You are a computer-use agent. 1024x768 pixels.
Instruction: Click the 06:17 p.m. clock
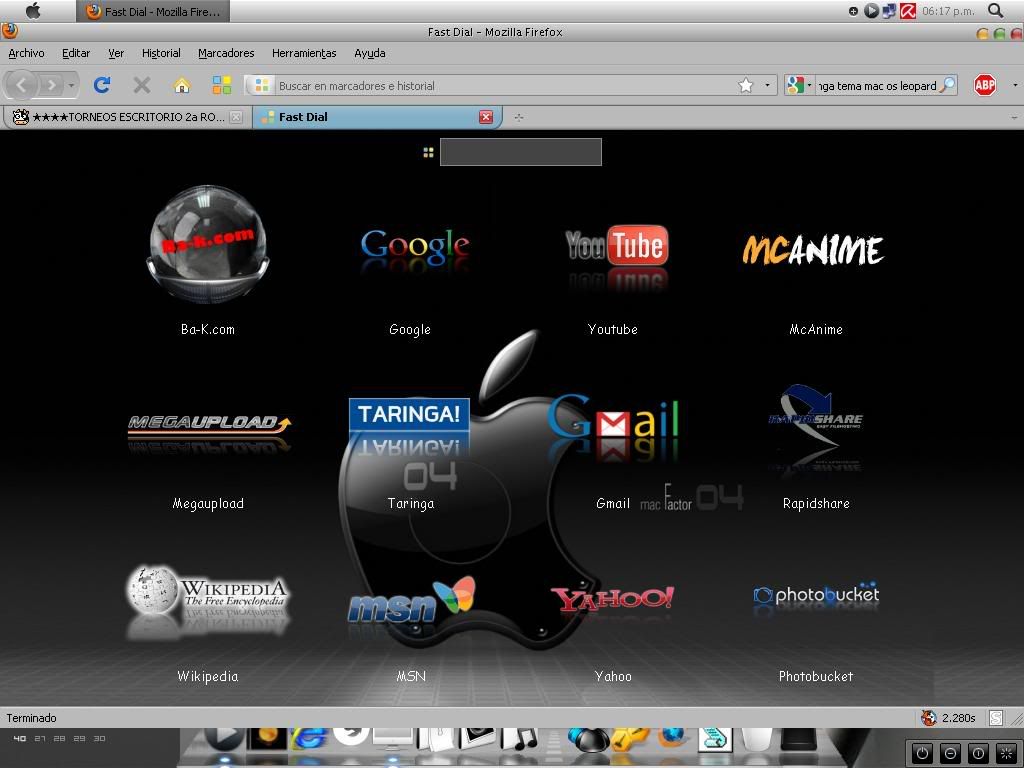pyautogui.click(x=948, y=11)
